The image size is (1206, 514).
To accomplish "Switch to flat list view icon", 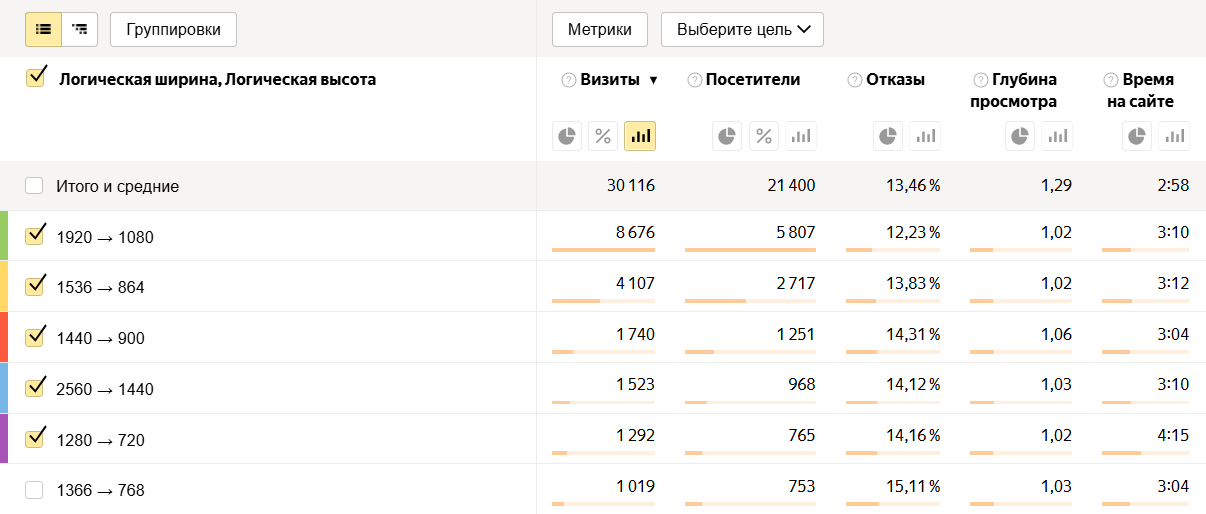I will click(x=43, y=30).
